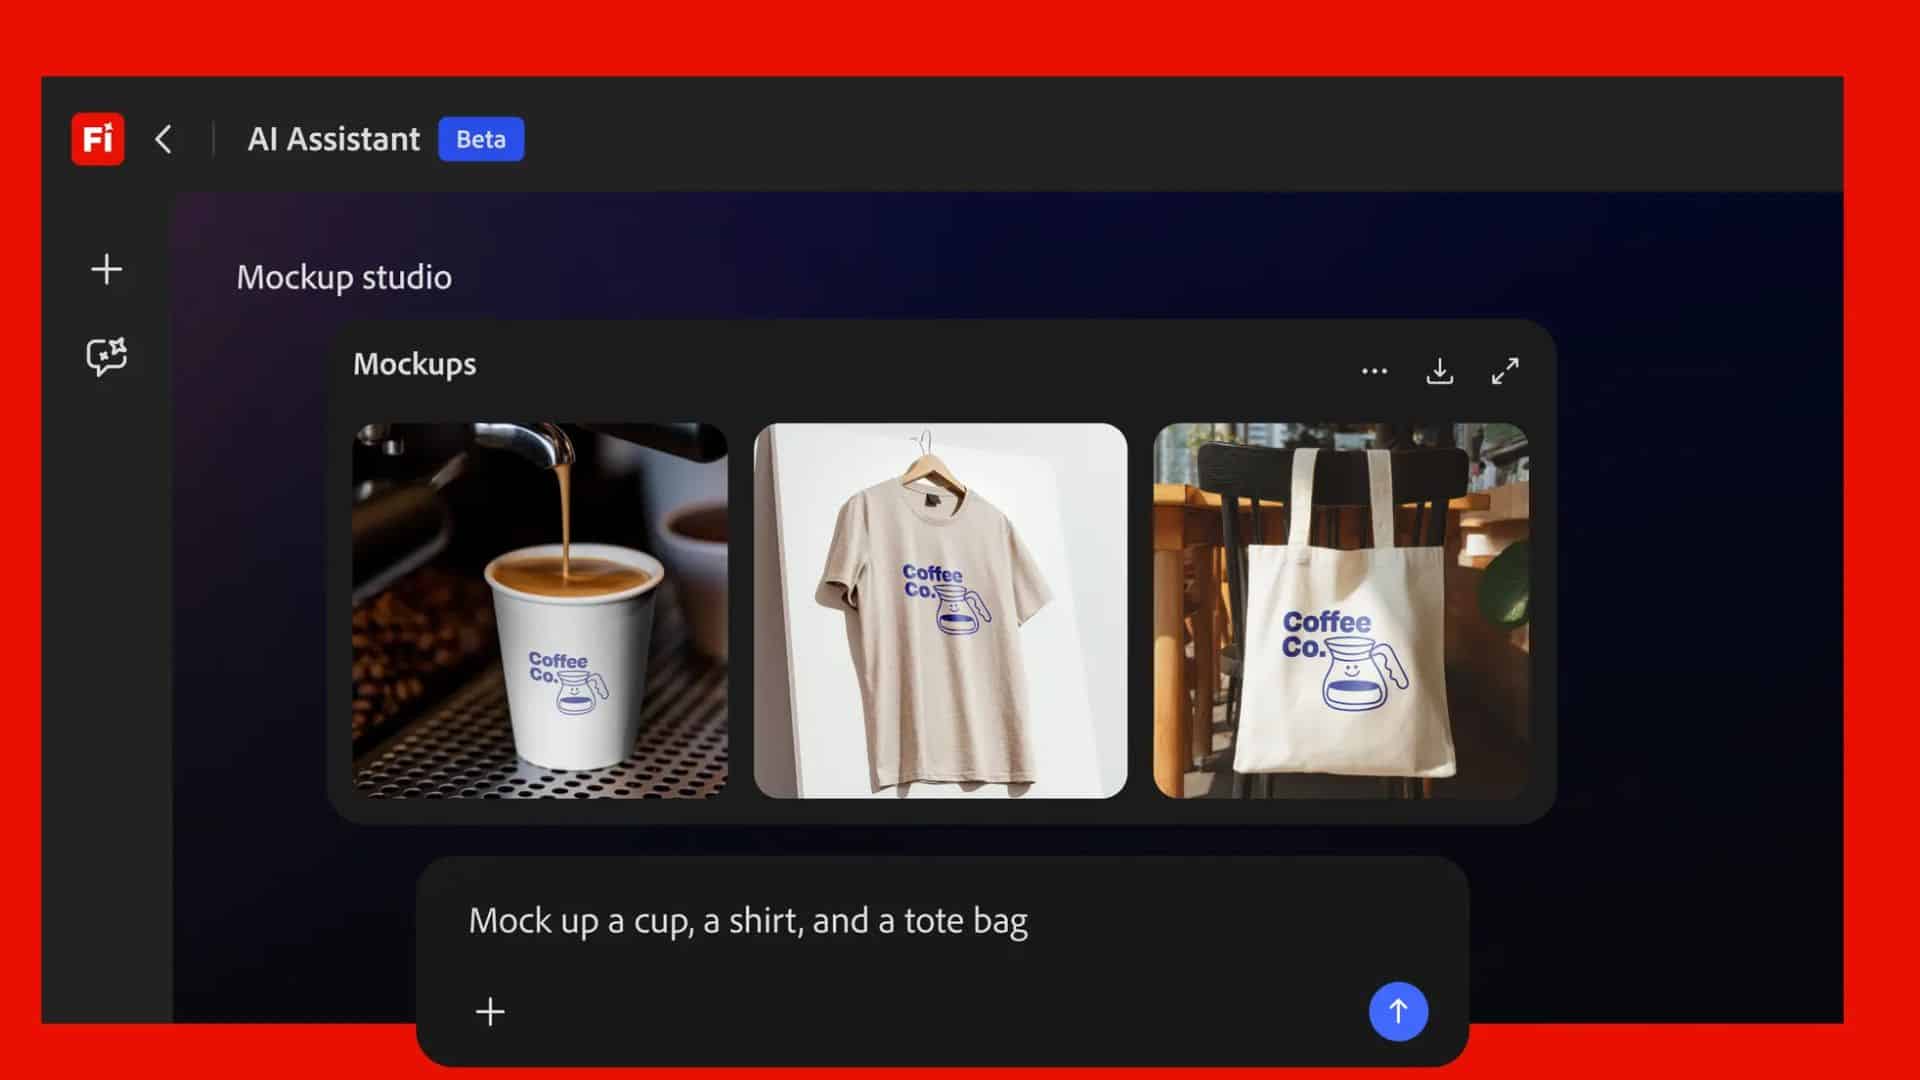Open the tote bag mockup thumbnail
This screenshot has width=1920, height=1080.
pyautogui.click(x=1340, y=611)
